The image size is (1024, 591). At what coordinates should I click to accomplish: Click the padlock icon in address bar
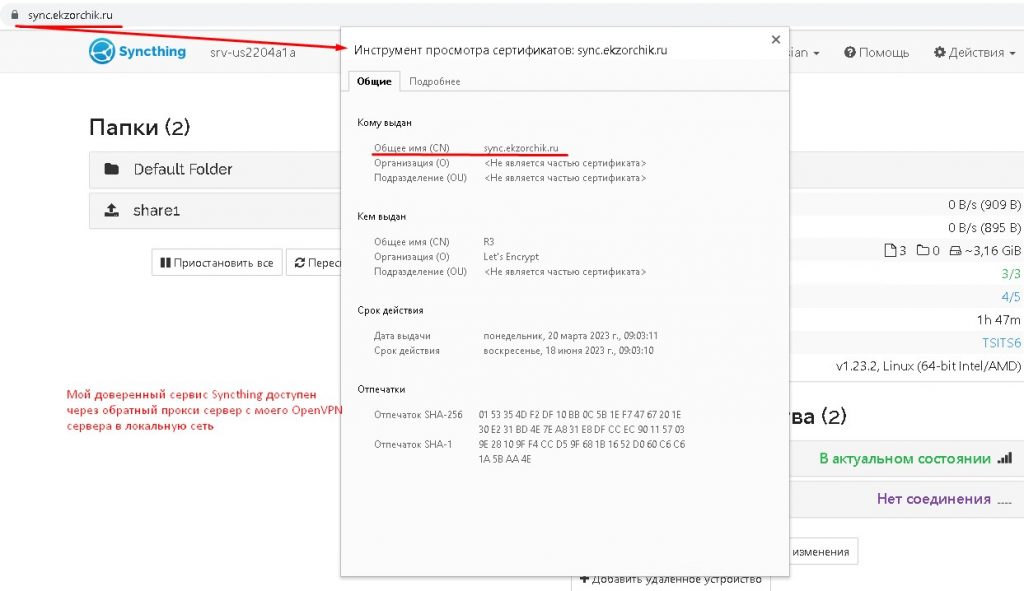tap(15, 16)
